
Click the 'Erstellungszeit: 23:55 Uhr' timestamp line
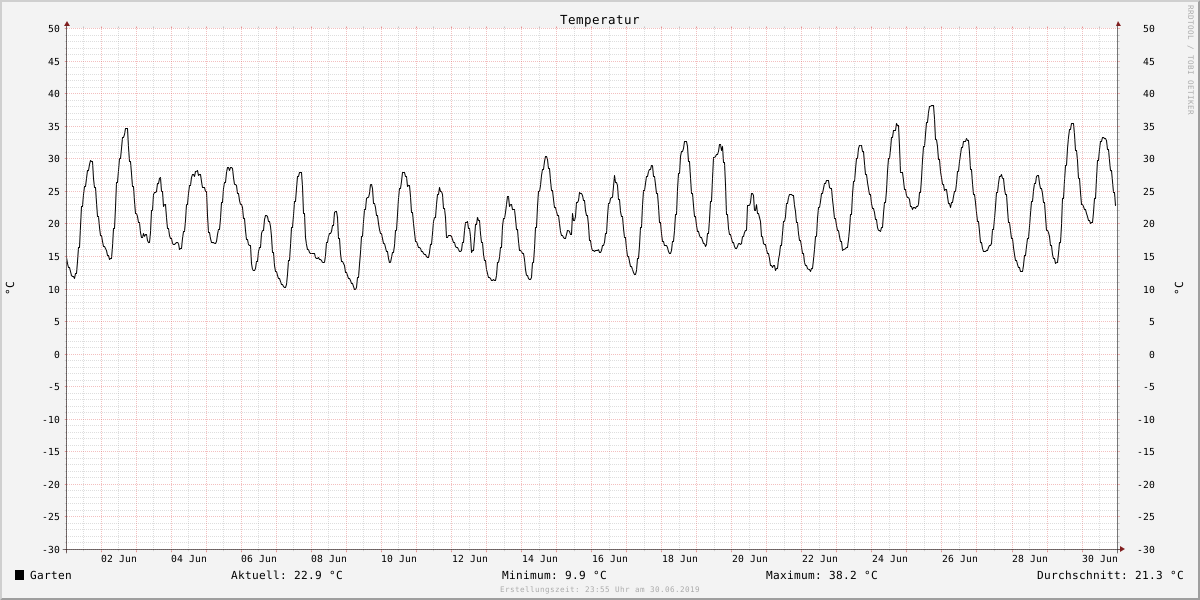[600, 589]
